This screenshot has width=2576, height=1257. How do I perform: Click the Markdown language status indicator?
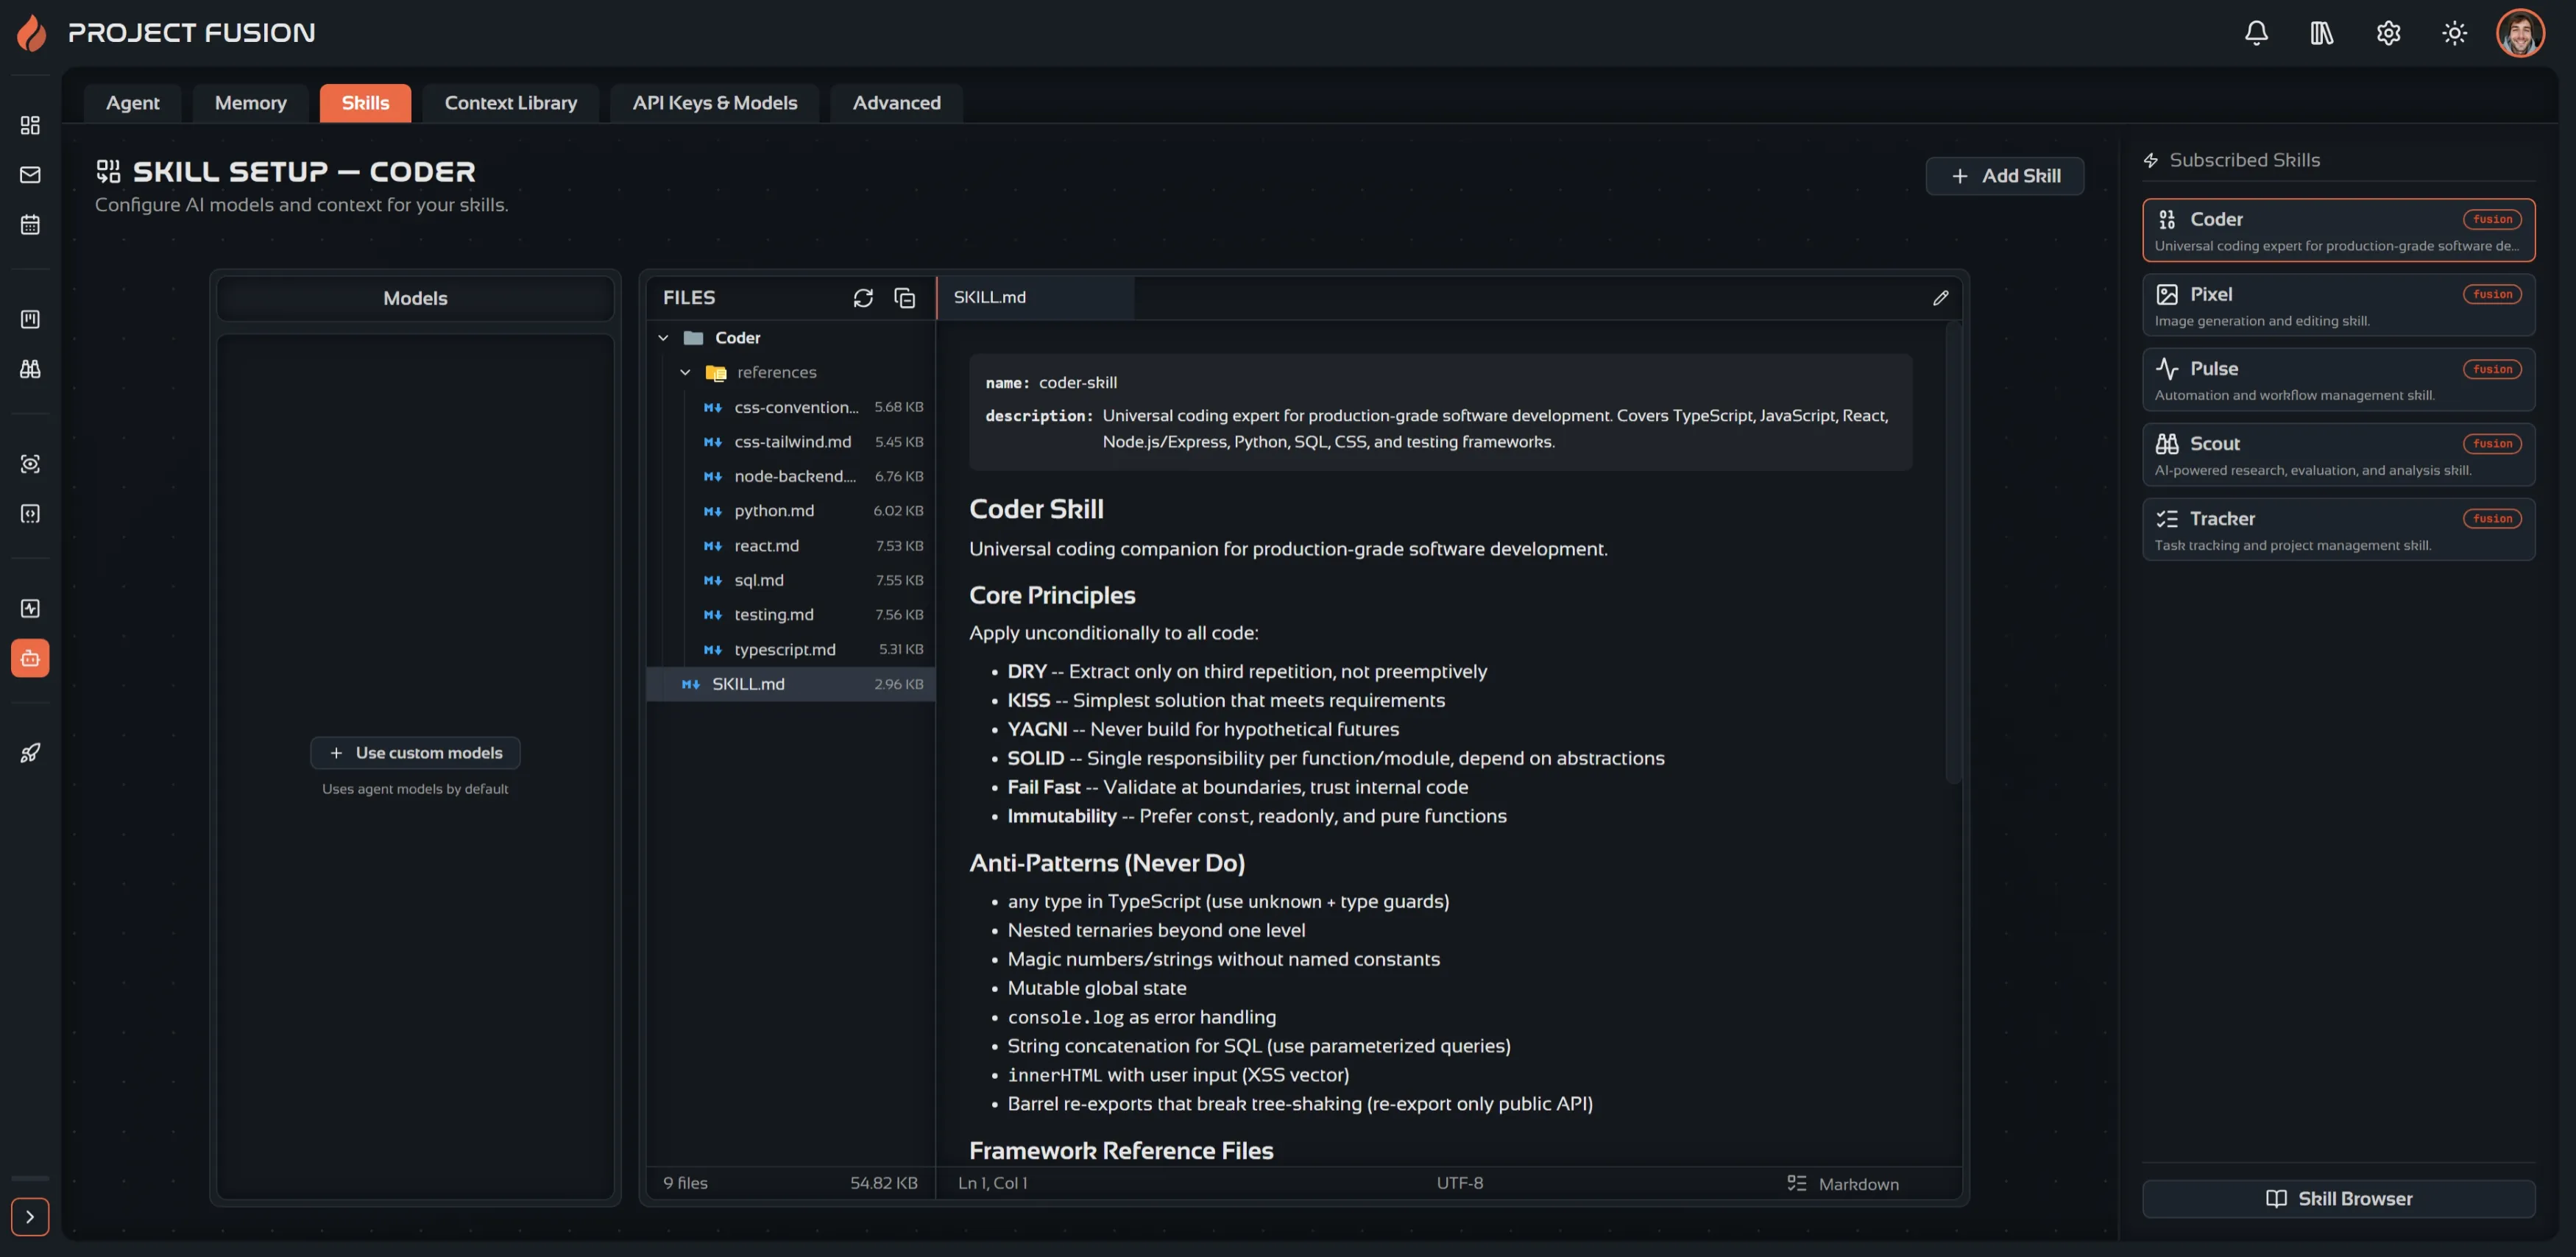[x=1843, y=1184]
